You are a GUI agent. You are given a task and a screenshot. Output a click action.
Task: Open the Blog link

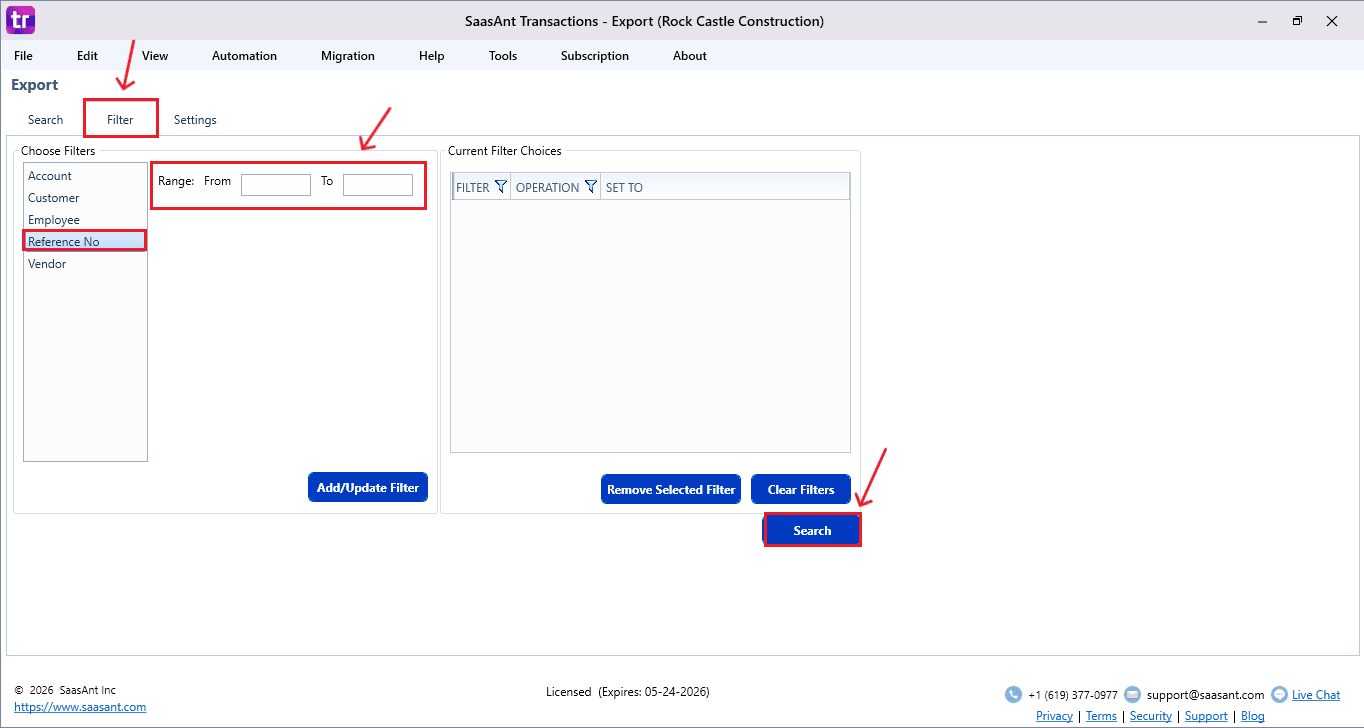1253,716
